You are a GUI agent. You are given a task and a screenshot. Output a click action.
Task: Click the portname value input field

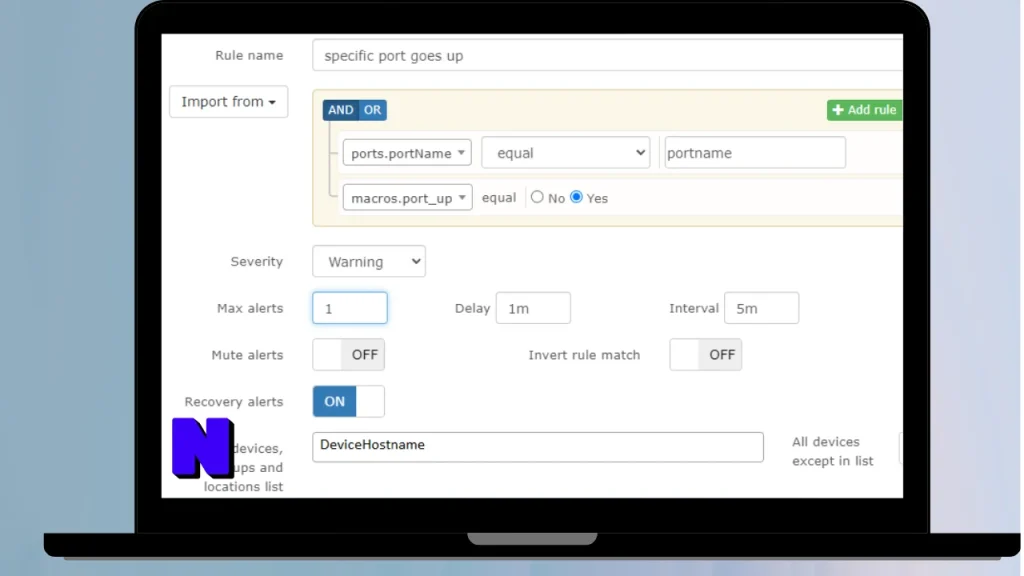[x=755, y=153]
